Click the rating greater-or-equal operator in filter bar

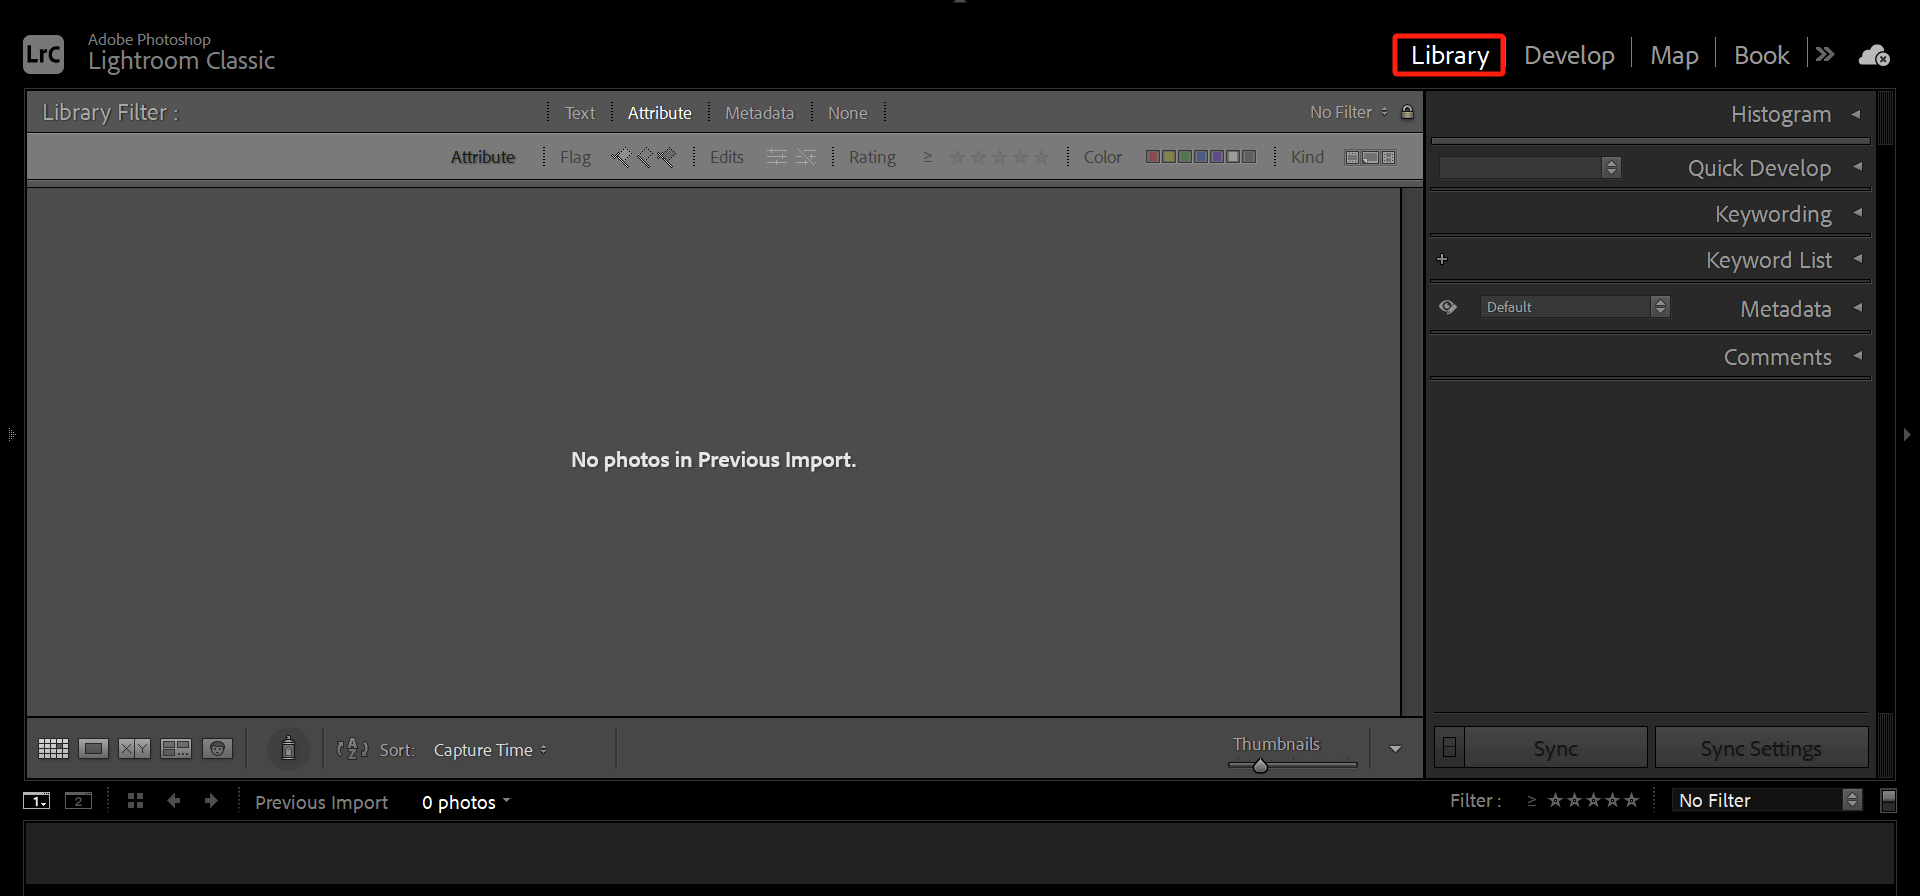(928, 157)
